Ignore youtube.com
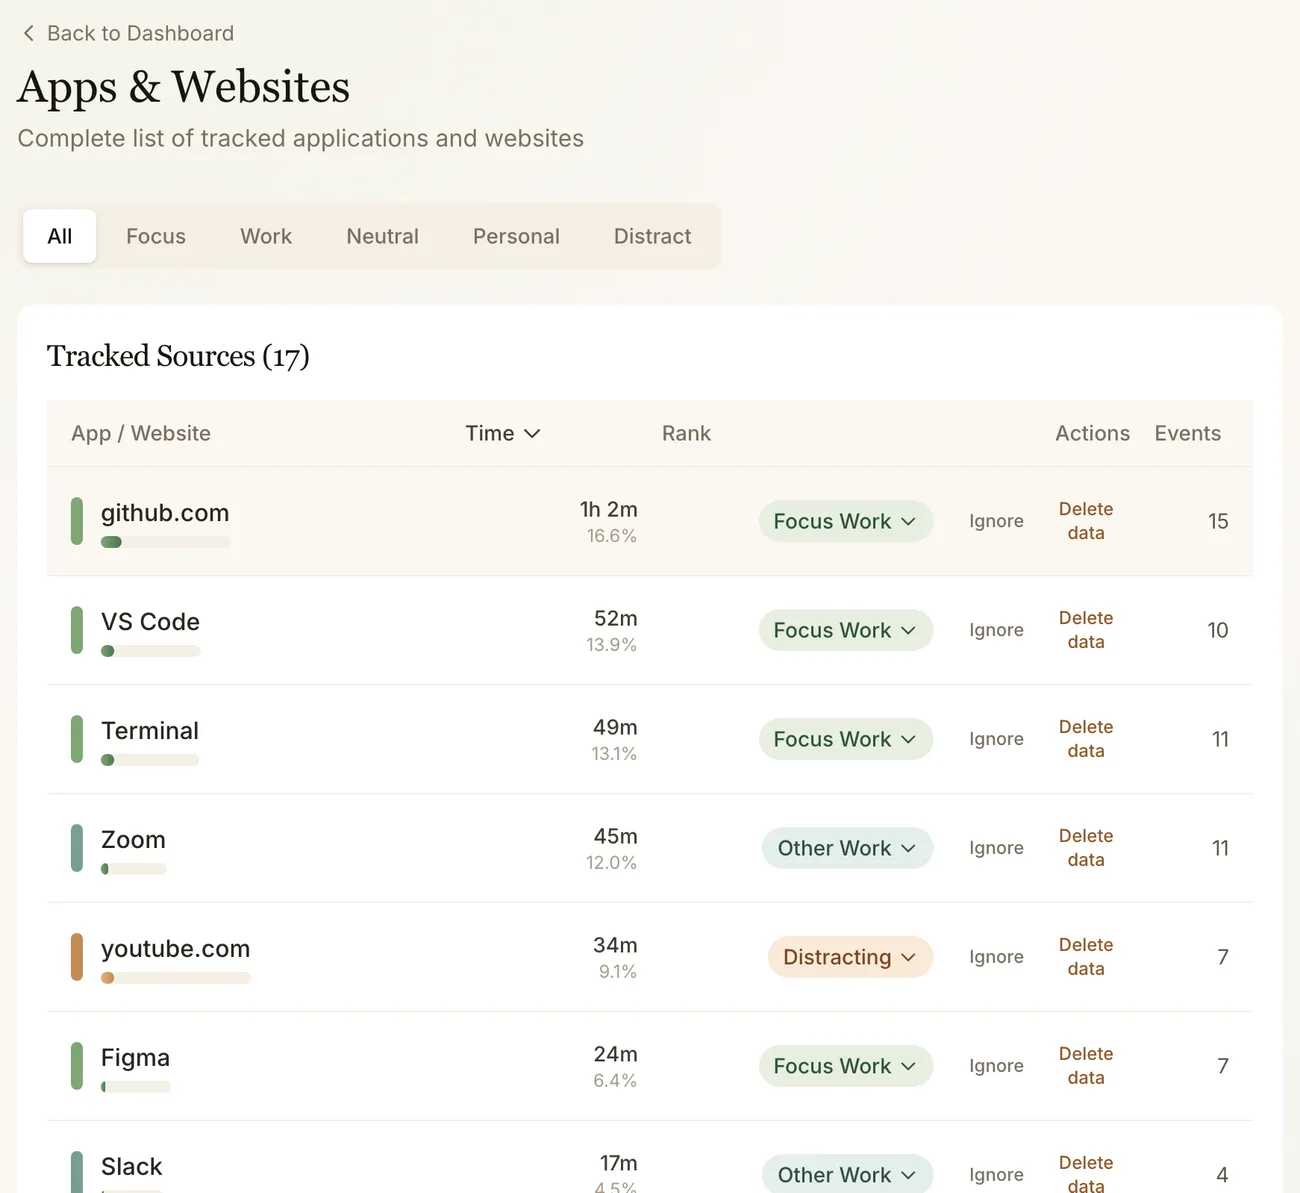Viewport: 1300px width, 1193px height. tap(996, 957)
